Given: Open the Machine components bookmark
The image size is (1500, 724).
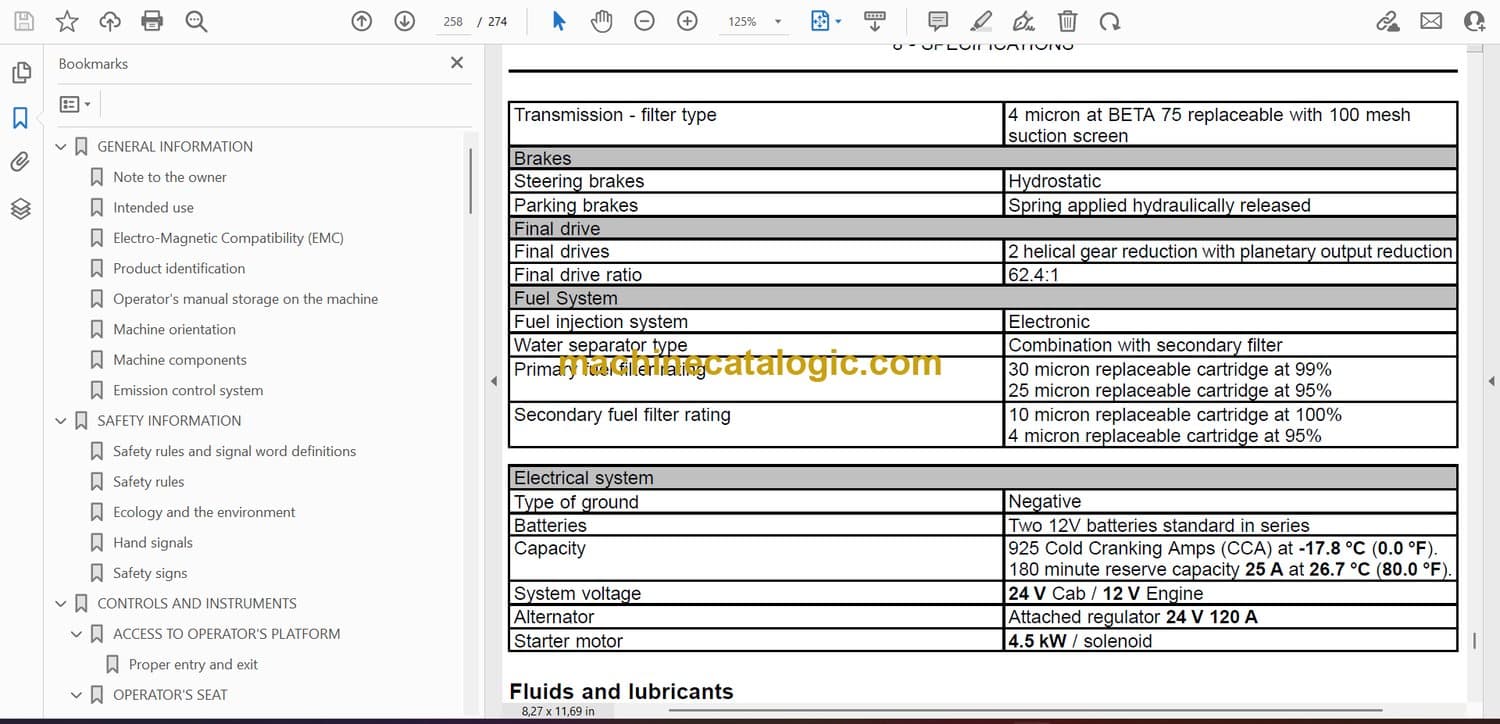Looking at the screenshot, I should click(179, 360).
